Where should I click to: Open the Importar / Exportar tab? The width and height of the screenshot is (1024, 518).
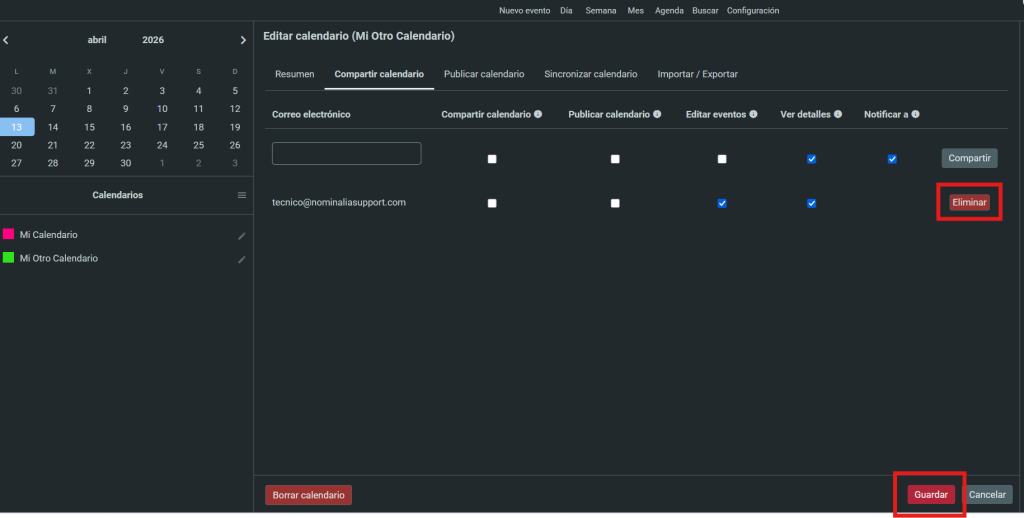[x=697, y=74]
